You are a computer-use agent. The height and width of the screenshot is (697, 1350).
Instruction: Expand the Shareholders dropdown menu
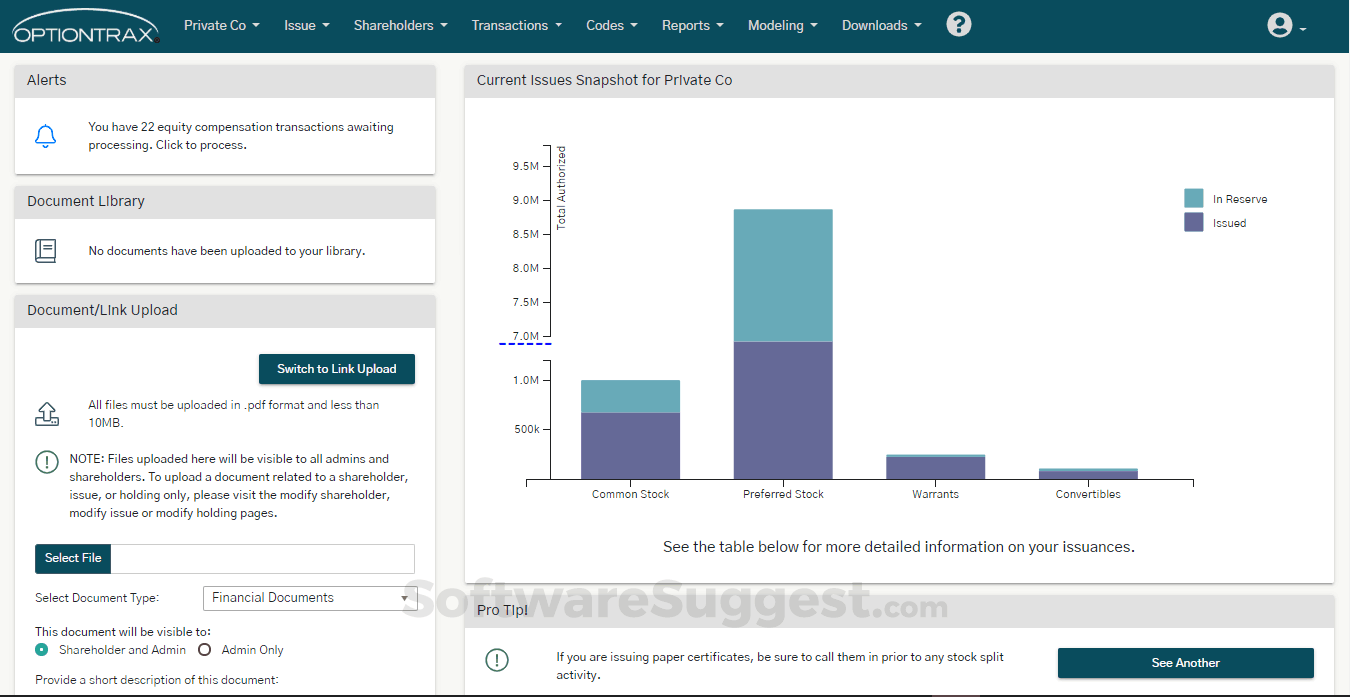400,26
